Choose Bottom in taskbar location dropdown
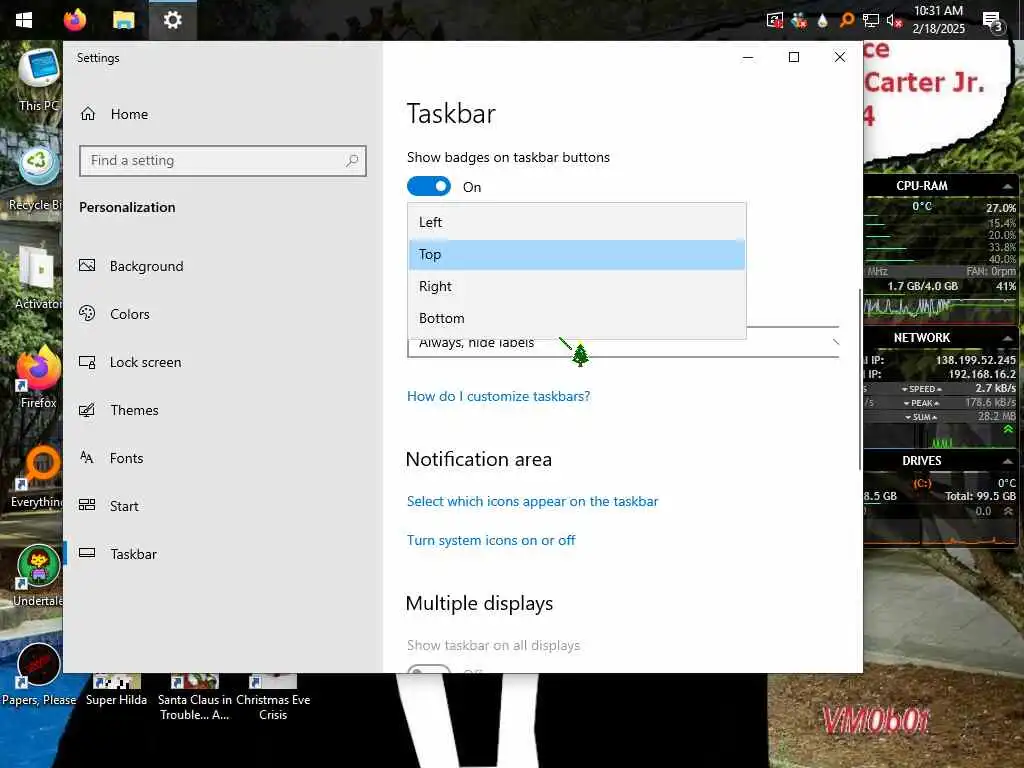This screenshot has height=768, width=1024. coord(577,318)
